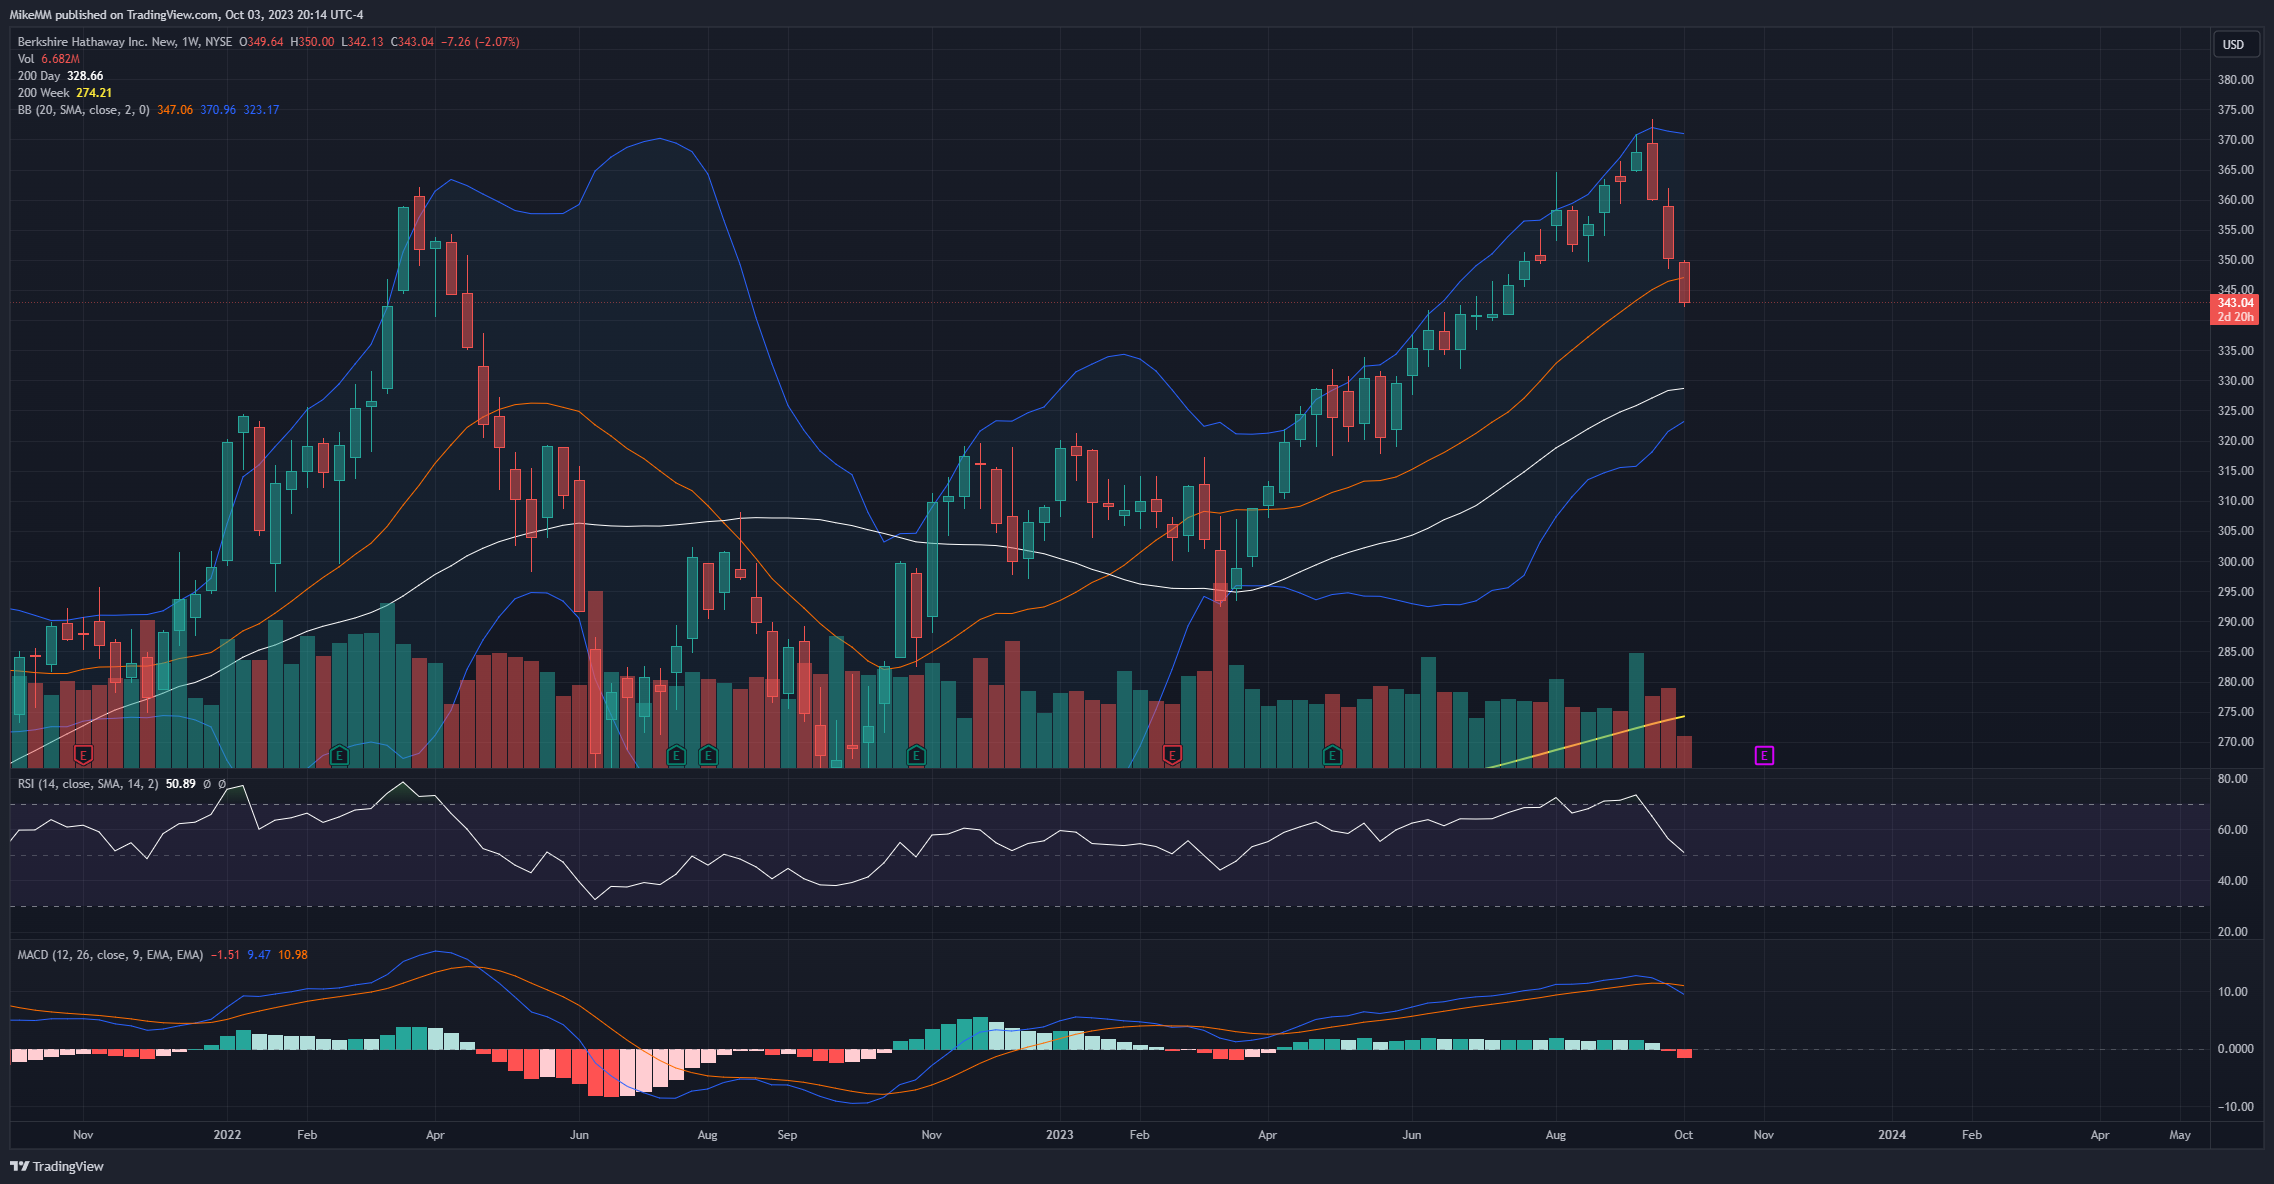Click the RSI axis label 80.00
The image size is (2274, 1184).
[2233, 778]
